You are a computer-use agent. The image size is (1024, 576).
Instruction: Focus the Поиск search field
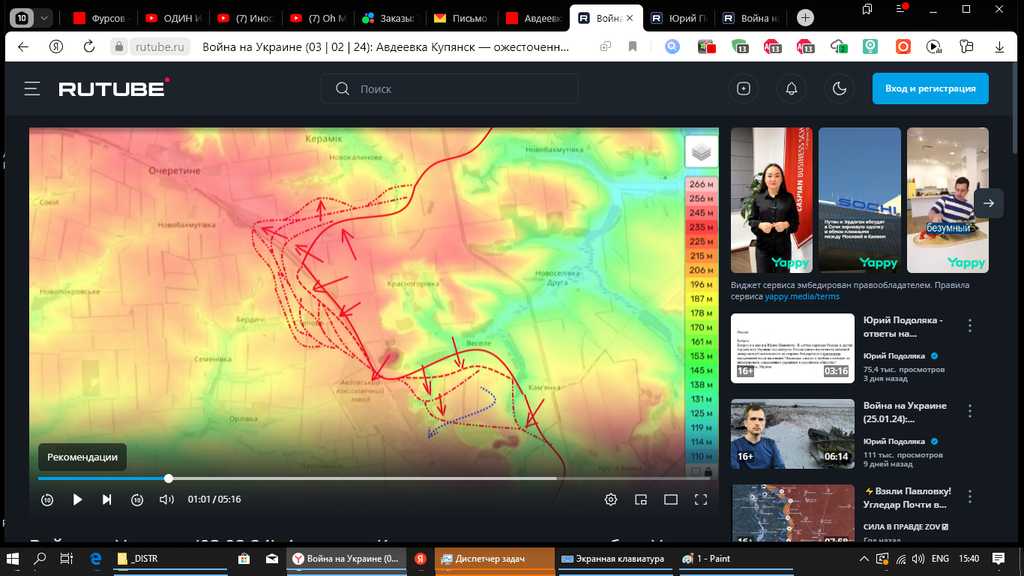449,89
